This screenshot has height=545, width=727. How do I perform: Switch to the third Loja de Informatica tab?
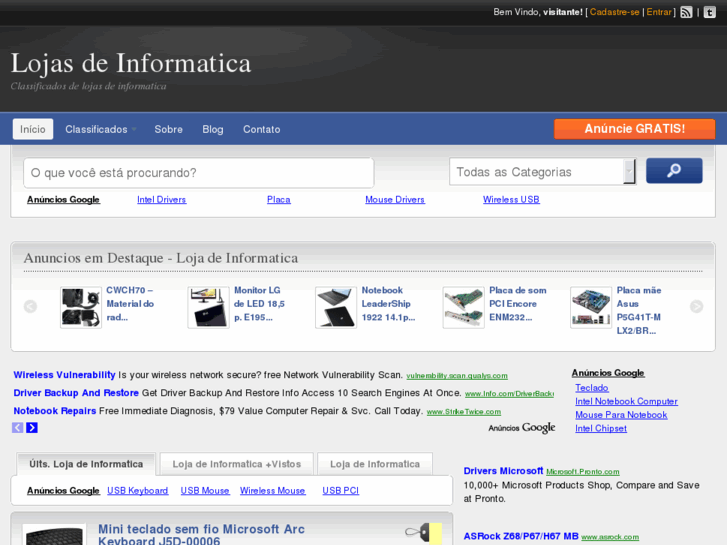click(x=375, y=464)
